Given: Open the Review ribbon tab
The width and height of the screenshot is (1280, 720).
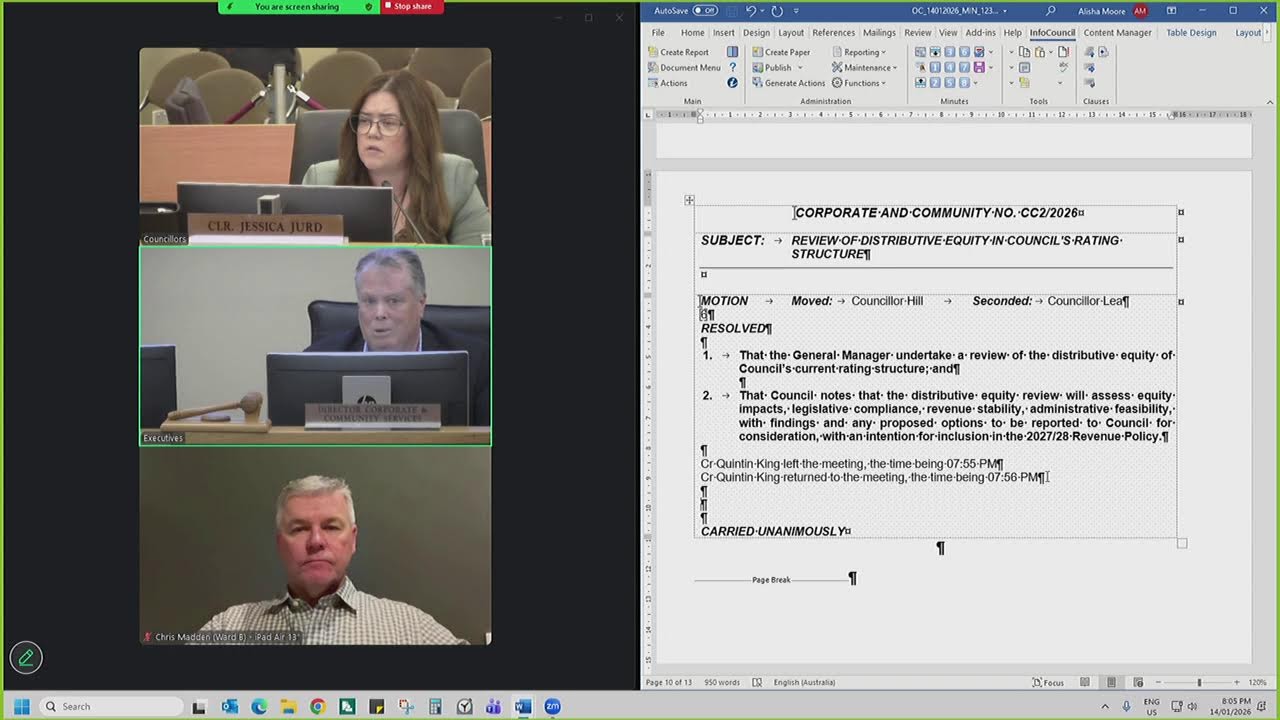Looking at the screenshot, I should (x=917, y=33).
